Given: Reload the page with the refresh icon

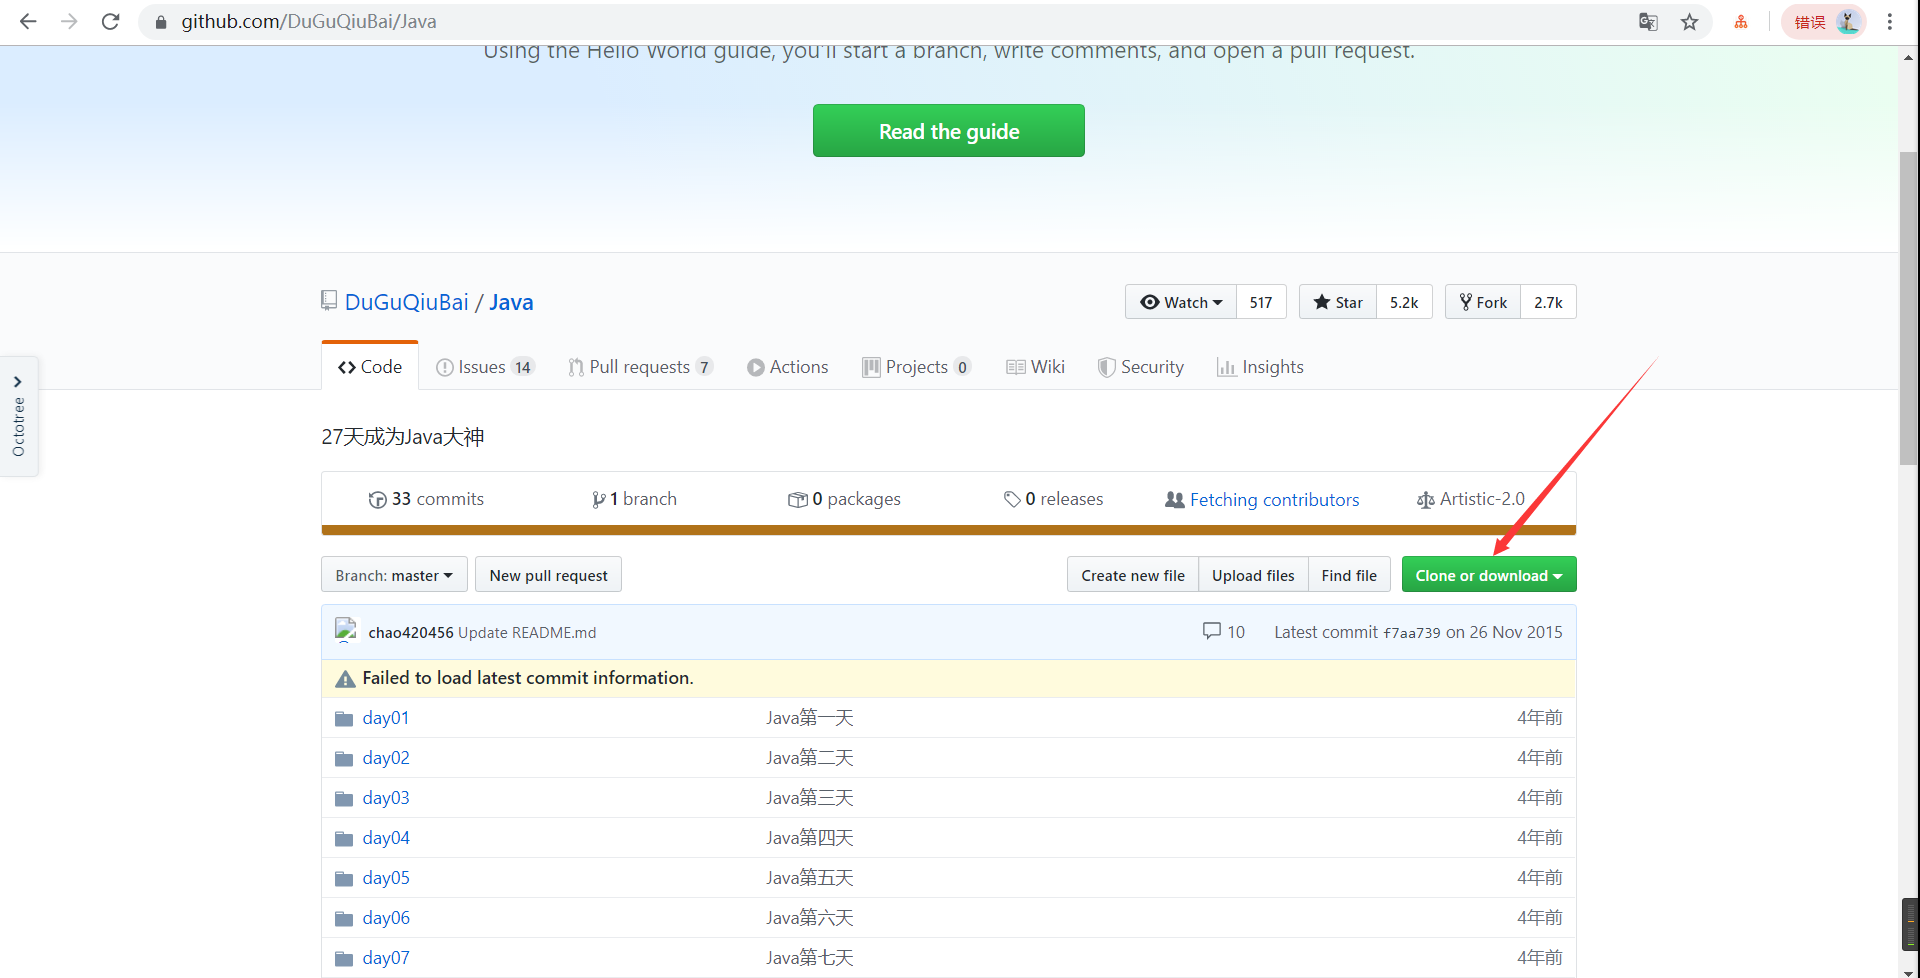Looking at the screenshot, I should tap(110, 21).
